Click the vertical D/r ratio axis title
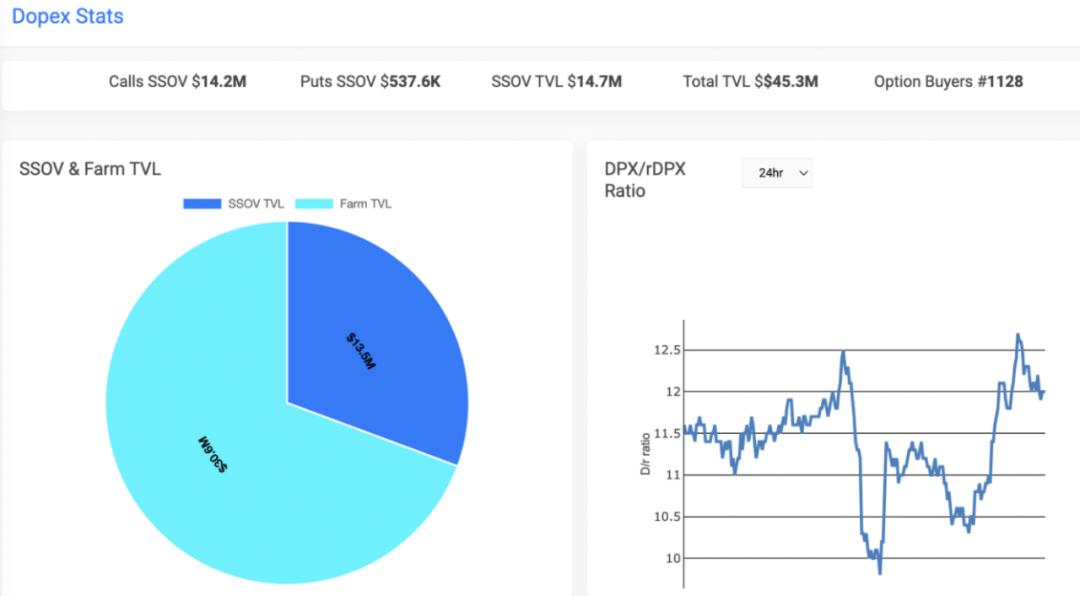Image resolution: width=1080 pixels, height=596 pixels. pyautogui.click(x=646, y=451)
